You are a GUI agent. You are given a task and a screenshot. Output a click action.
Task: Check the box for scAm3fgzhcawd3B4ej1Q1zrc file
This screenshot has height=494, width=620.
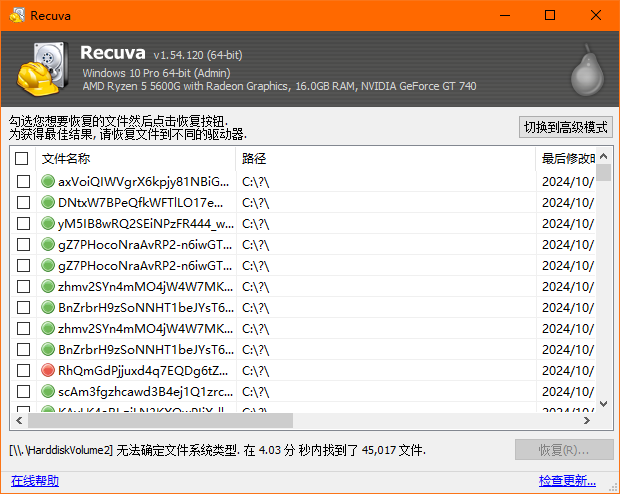[23, 392]
